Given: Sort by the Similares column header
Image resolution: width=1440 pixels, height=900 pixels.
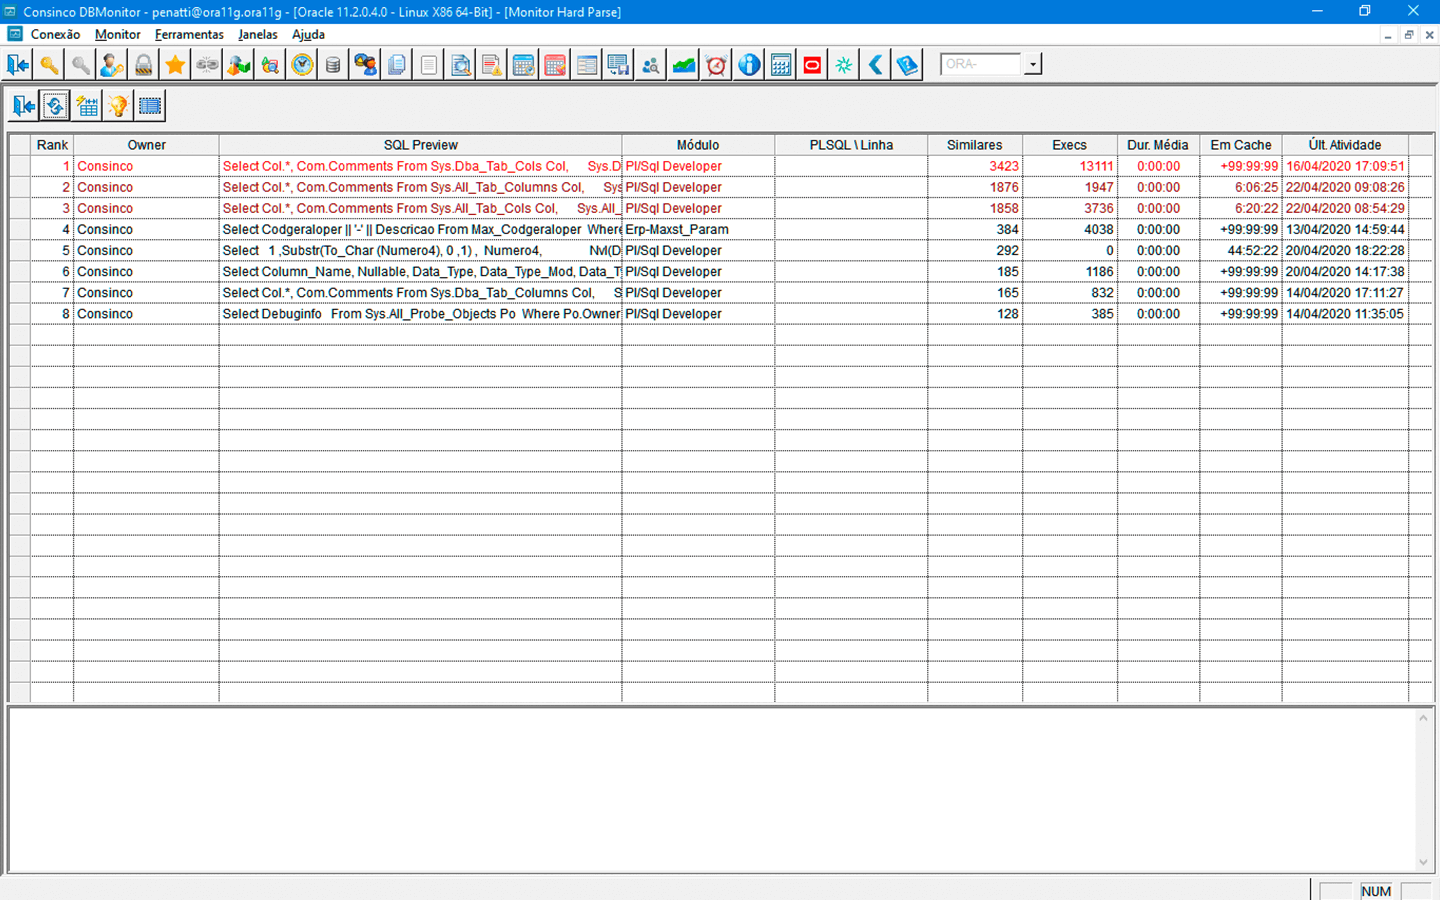Looking at the screenshot, I should tap(974, 145).
